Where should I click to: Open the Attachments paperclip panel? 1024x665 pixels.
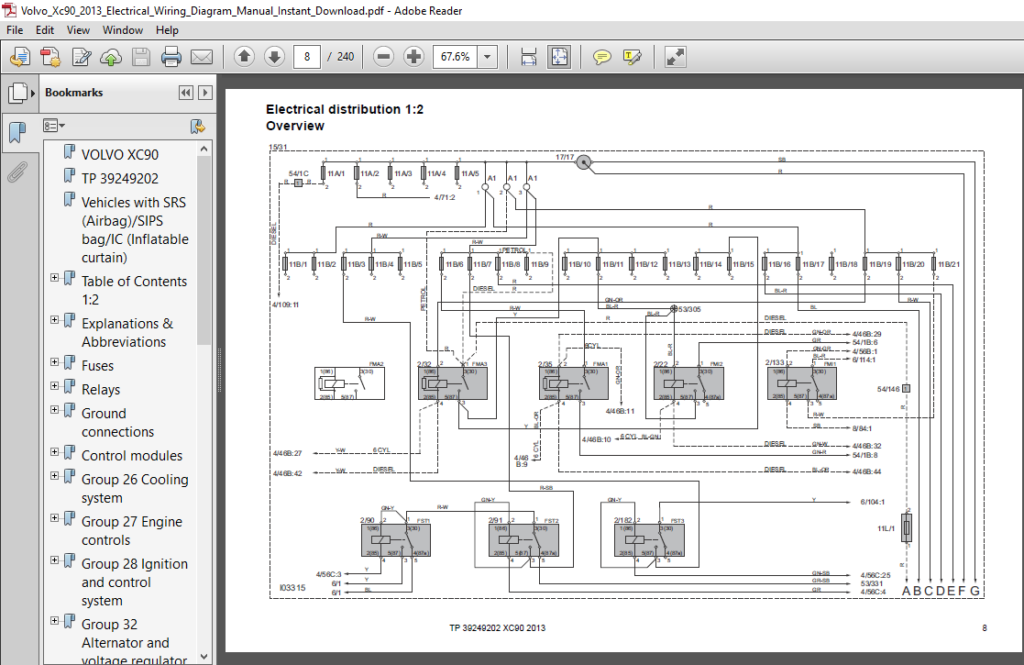[x=17, y=172]
